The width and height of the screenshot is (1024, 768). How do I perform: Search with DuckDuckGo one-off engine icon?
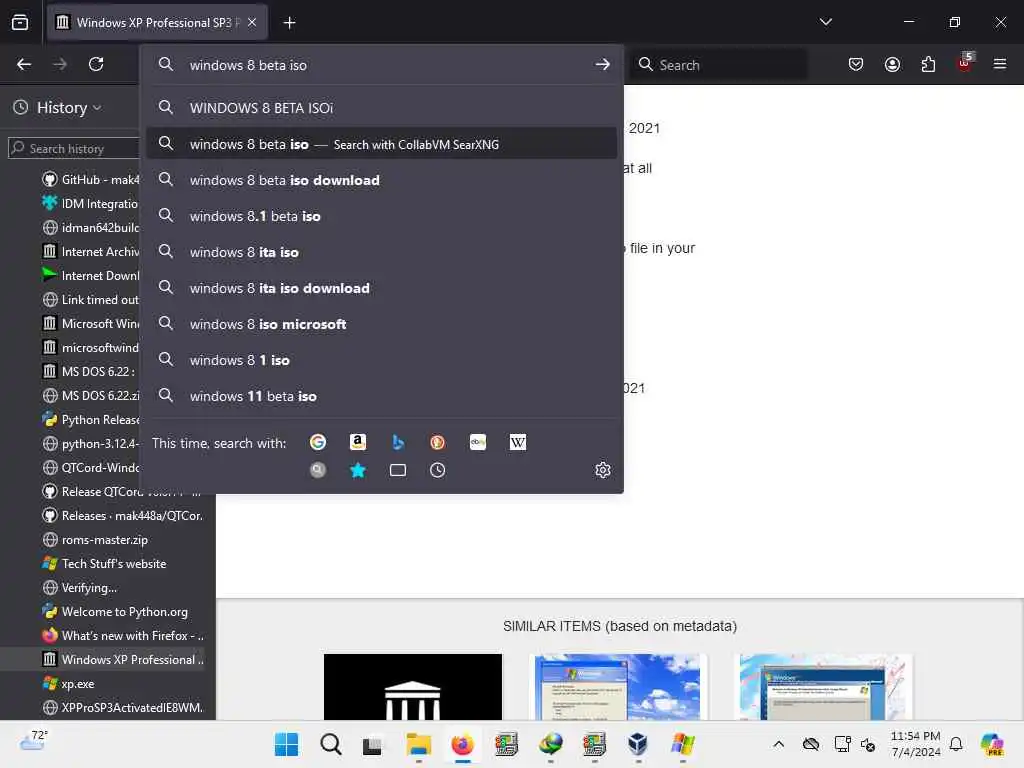point(438,442)
